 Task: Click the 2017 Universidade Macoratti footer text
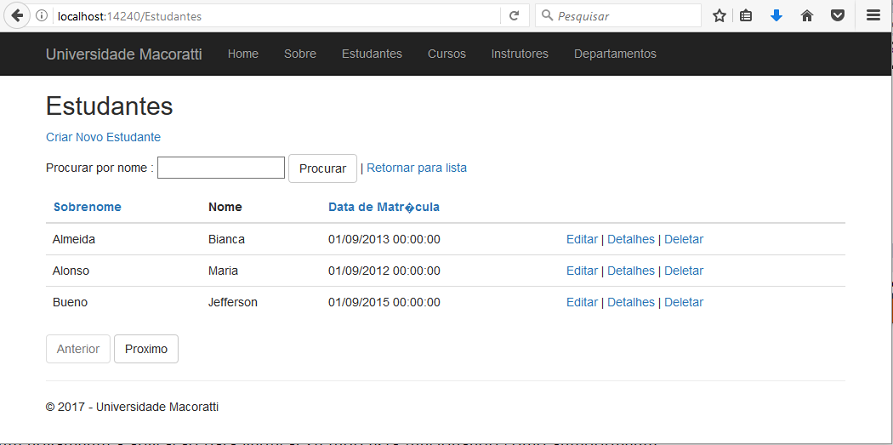coord(132,407)
